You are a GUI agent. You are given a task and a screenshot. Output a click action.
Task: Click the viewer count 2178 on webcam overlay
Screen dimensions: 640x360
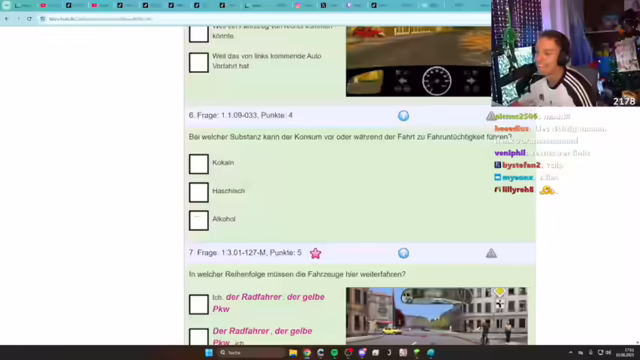pyautogui.click(x=624, y=101)
